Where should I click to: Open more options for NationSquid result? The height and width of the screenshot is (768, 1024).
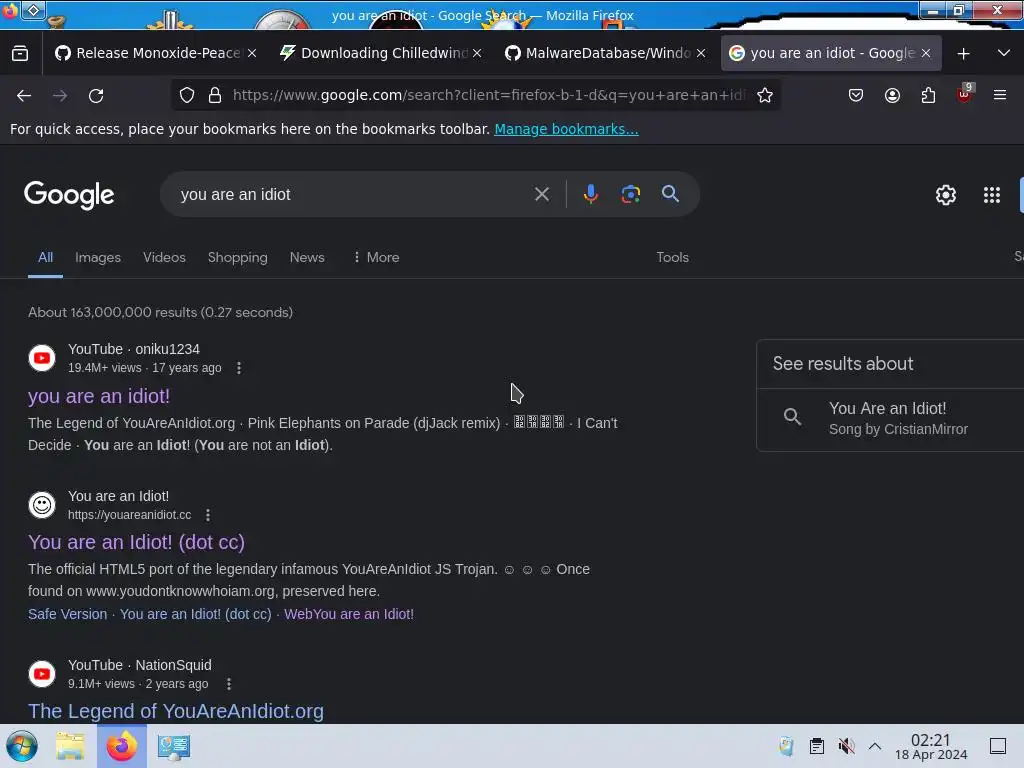click(x=229, y=684)
